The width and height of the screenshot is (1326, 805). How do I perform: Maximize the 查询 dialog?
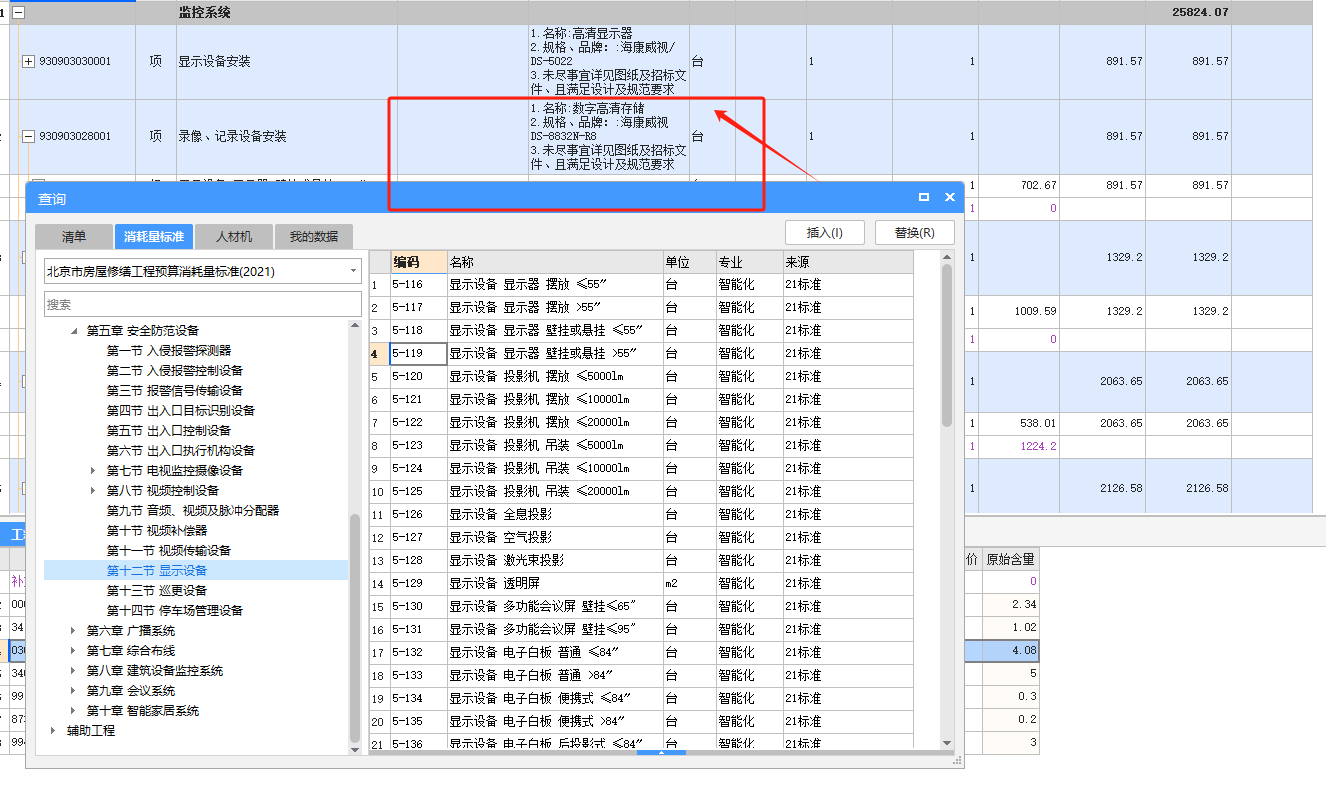pos(924,198)
